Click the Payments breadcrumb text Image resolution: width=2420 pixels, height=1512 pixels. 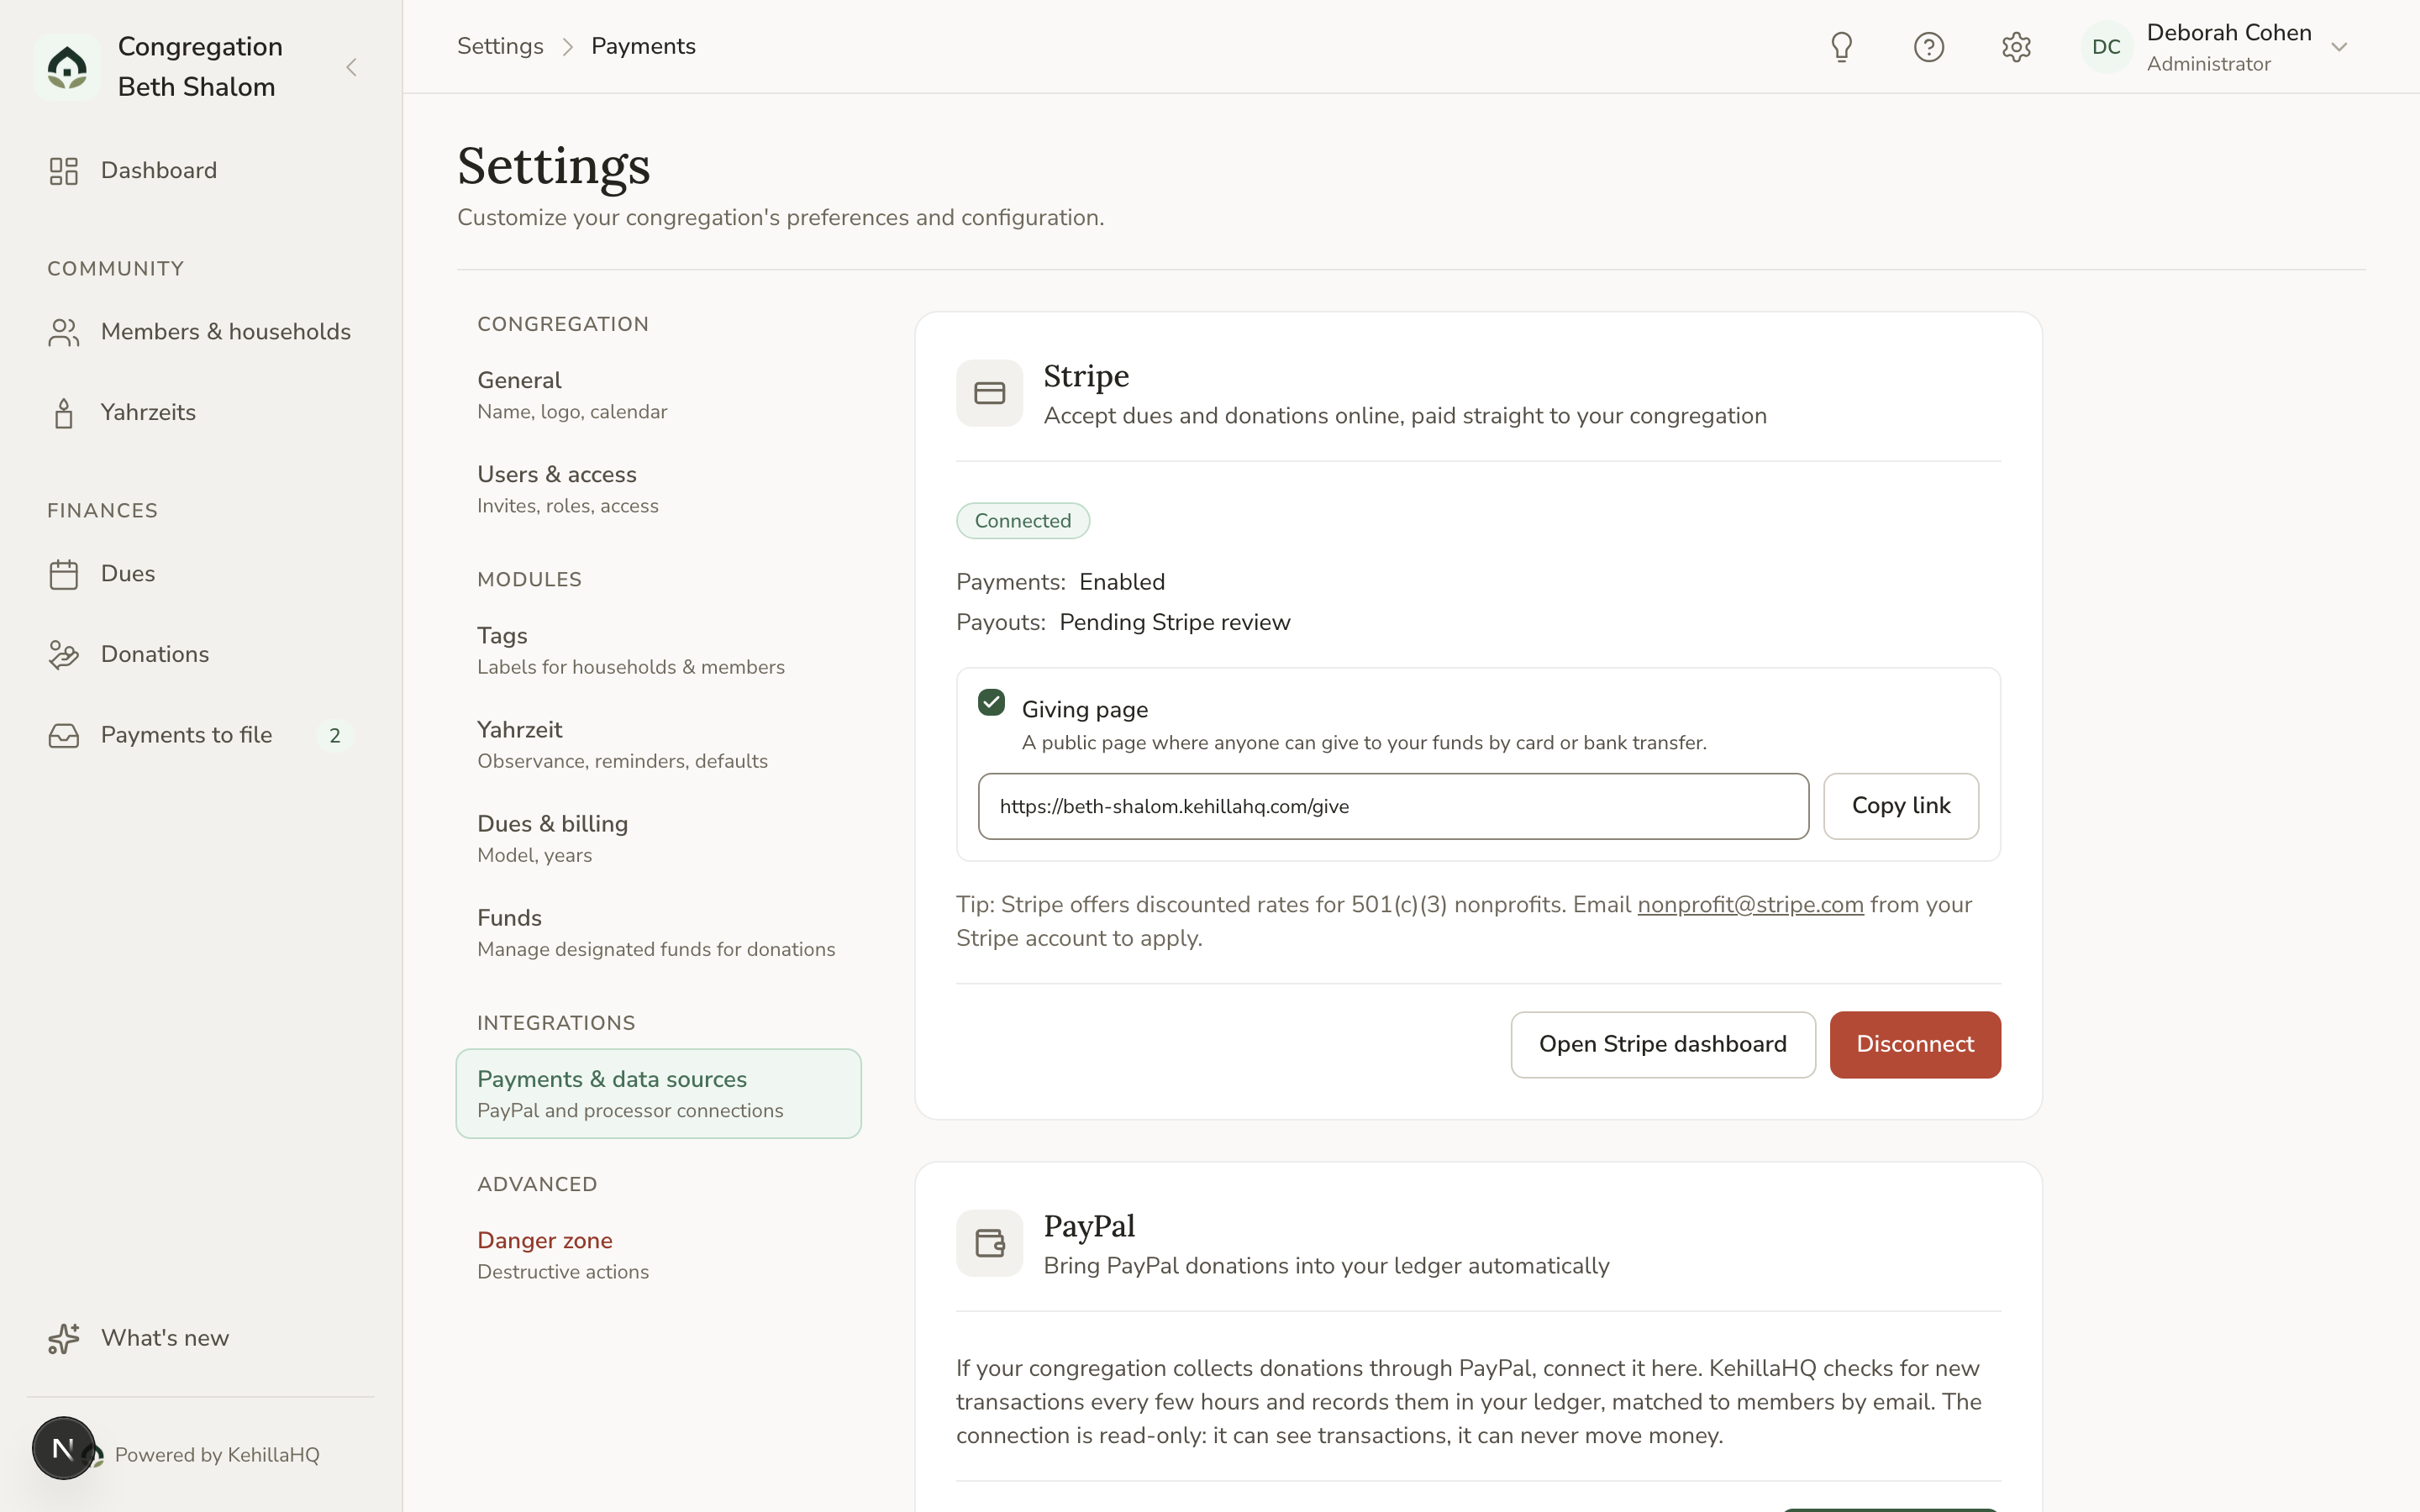click(643, 46)
